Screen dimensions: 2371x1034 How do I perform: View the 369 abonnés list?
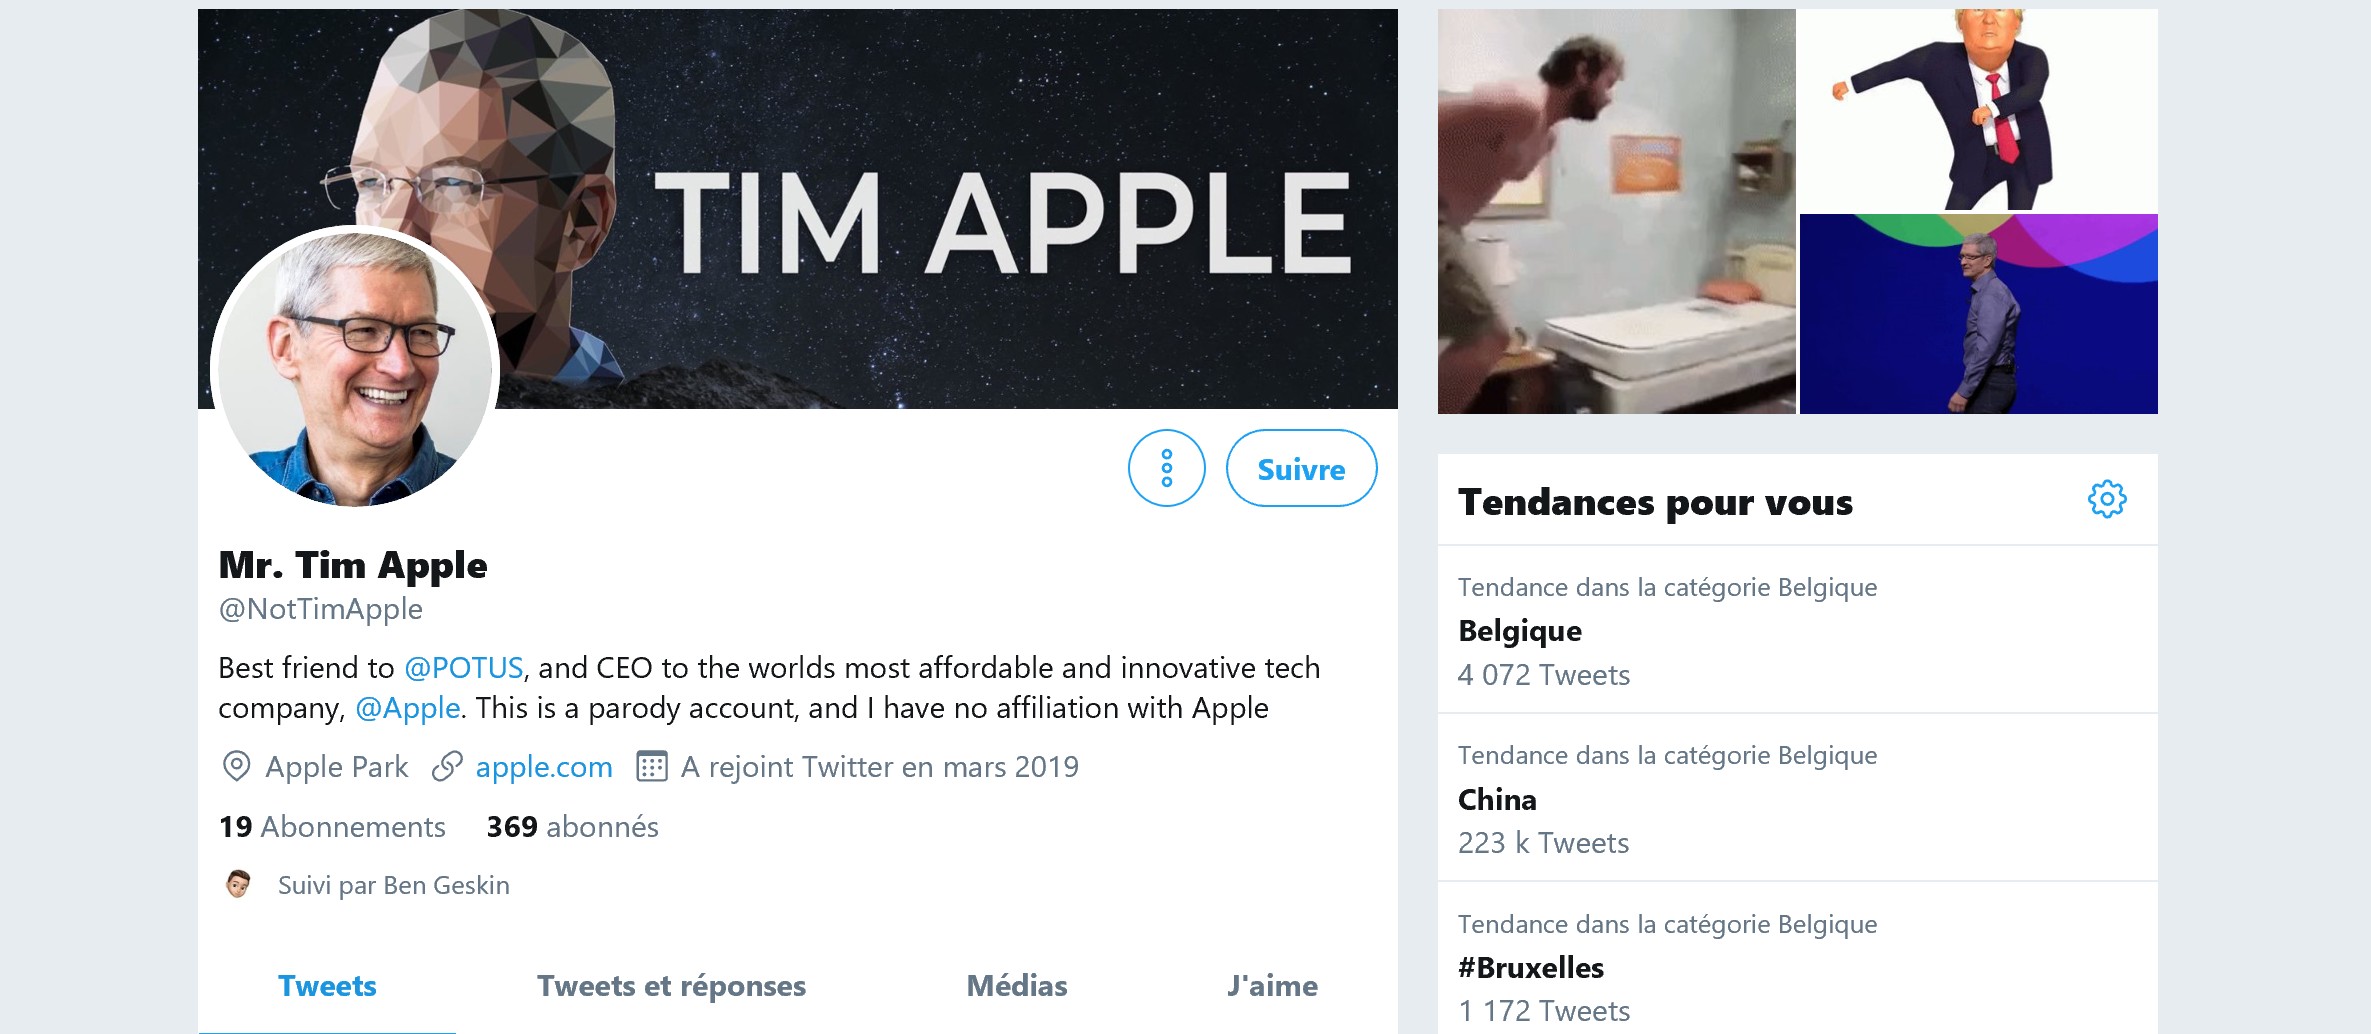(571, 827)
